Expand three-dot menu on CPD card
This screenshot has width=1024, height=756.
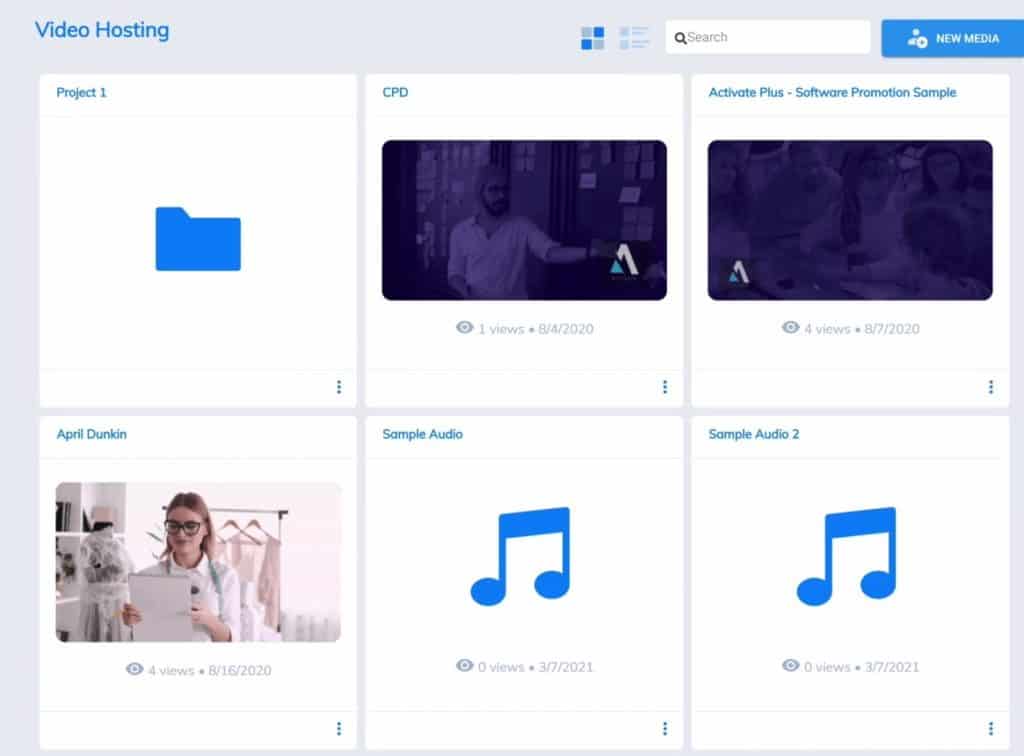665,387
